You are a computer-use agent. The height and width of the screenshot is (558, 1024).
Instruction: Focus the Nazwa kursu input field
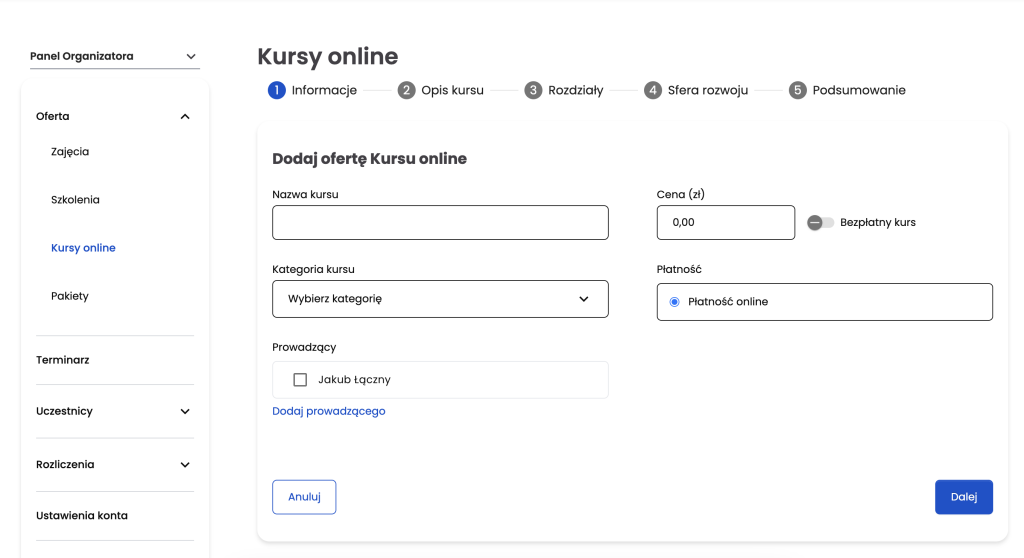pos(440,223)
